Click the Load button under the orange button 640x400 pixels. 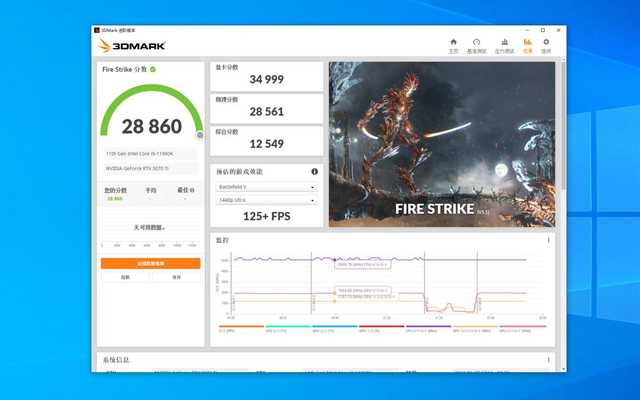pyautogui.click(x=125, y=277)
